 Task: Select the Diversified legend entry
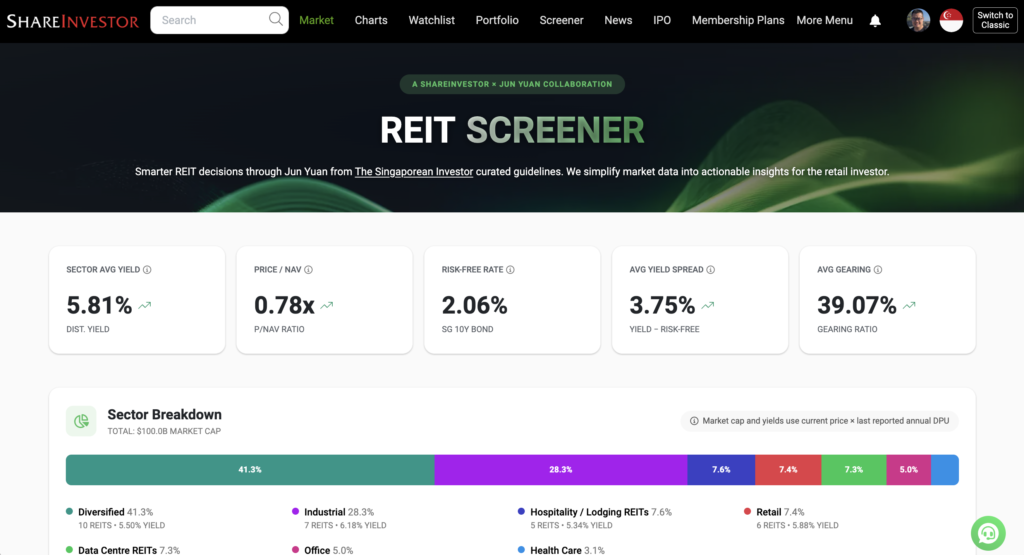coord(116,518)
